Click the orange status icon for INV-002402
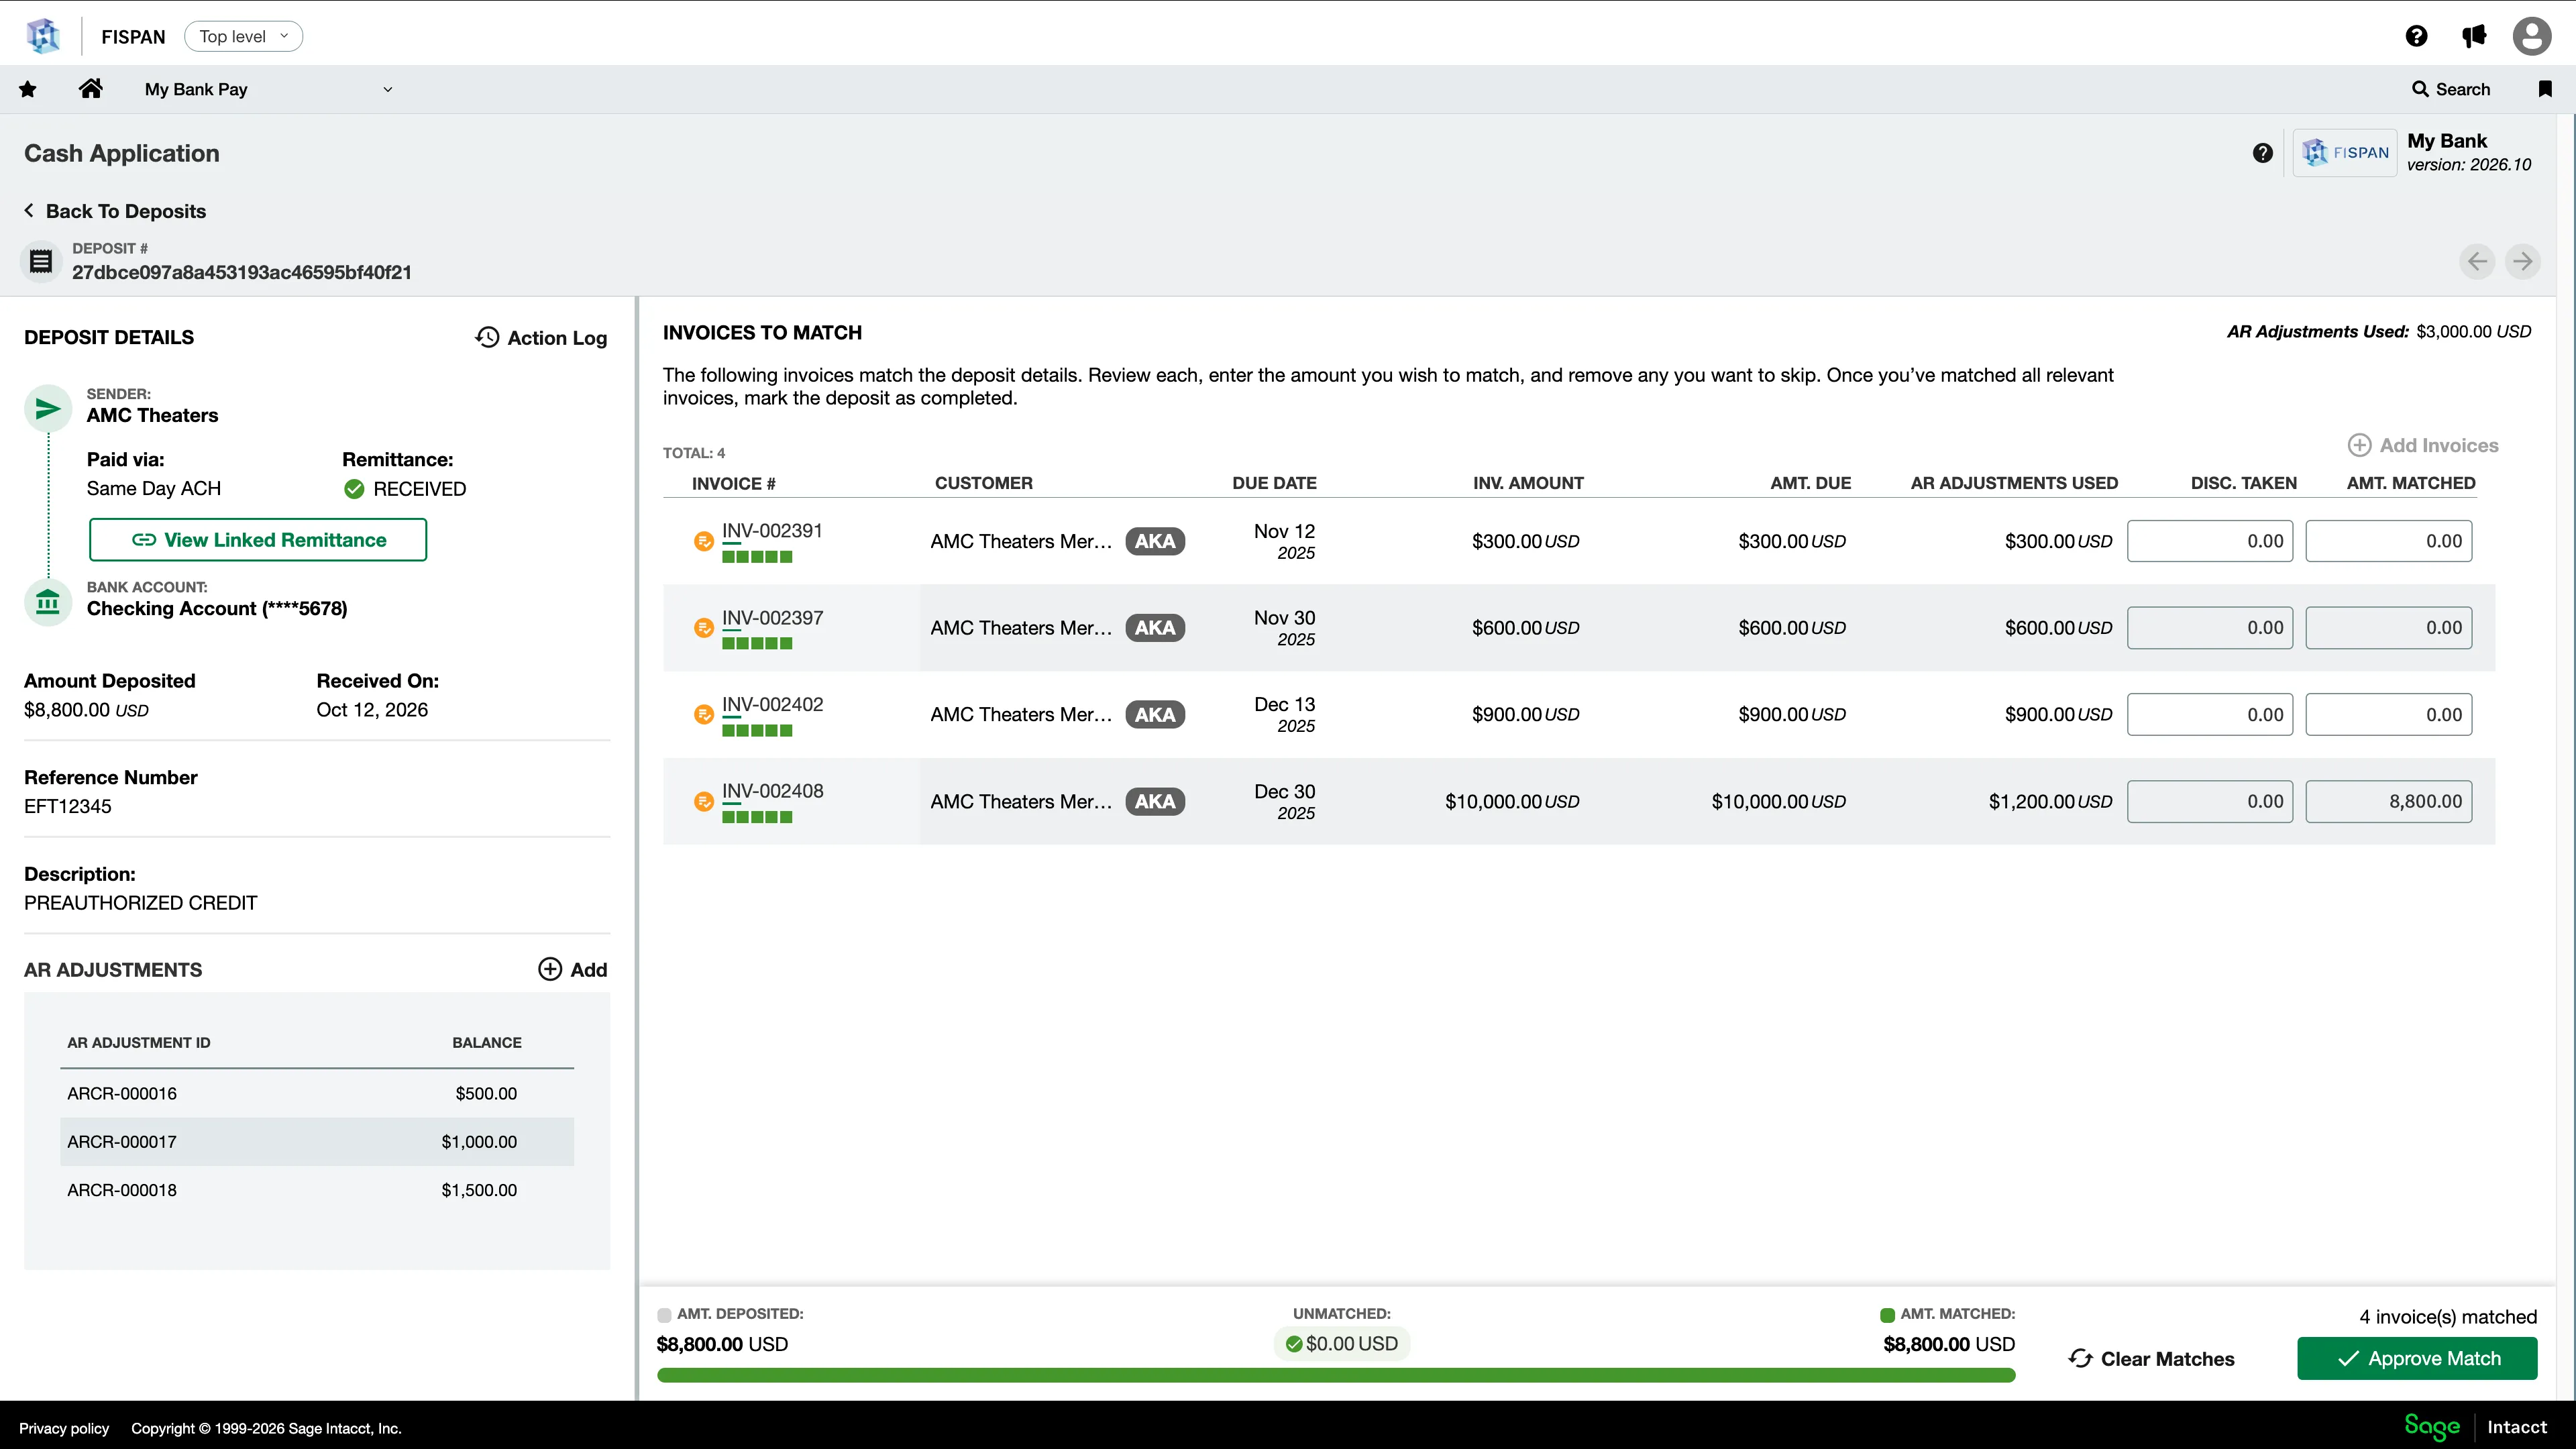The image size is (2576, 1449). coord(704,715)
